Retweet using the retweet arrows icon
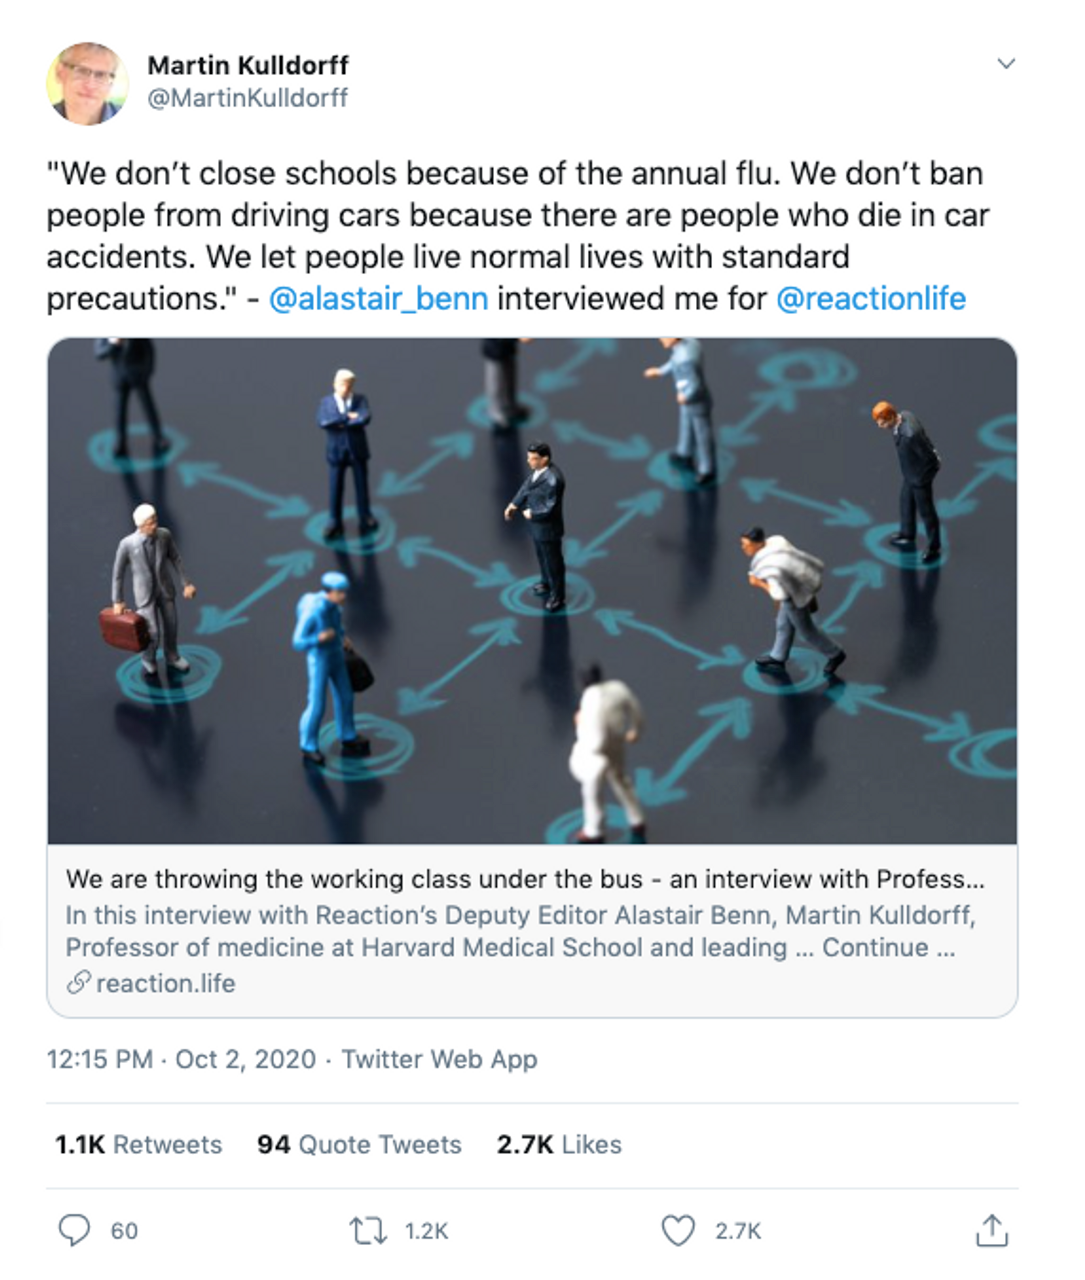This screenshot has height=1280, width=1085. point(367,1230)
